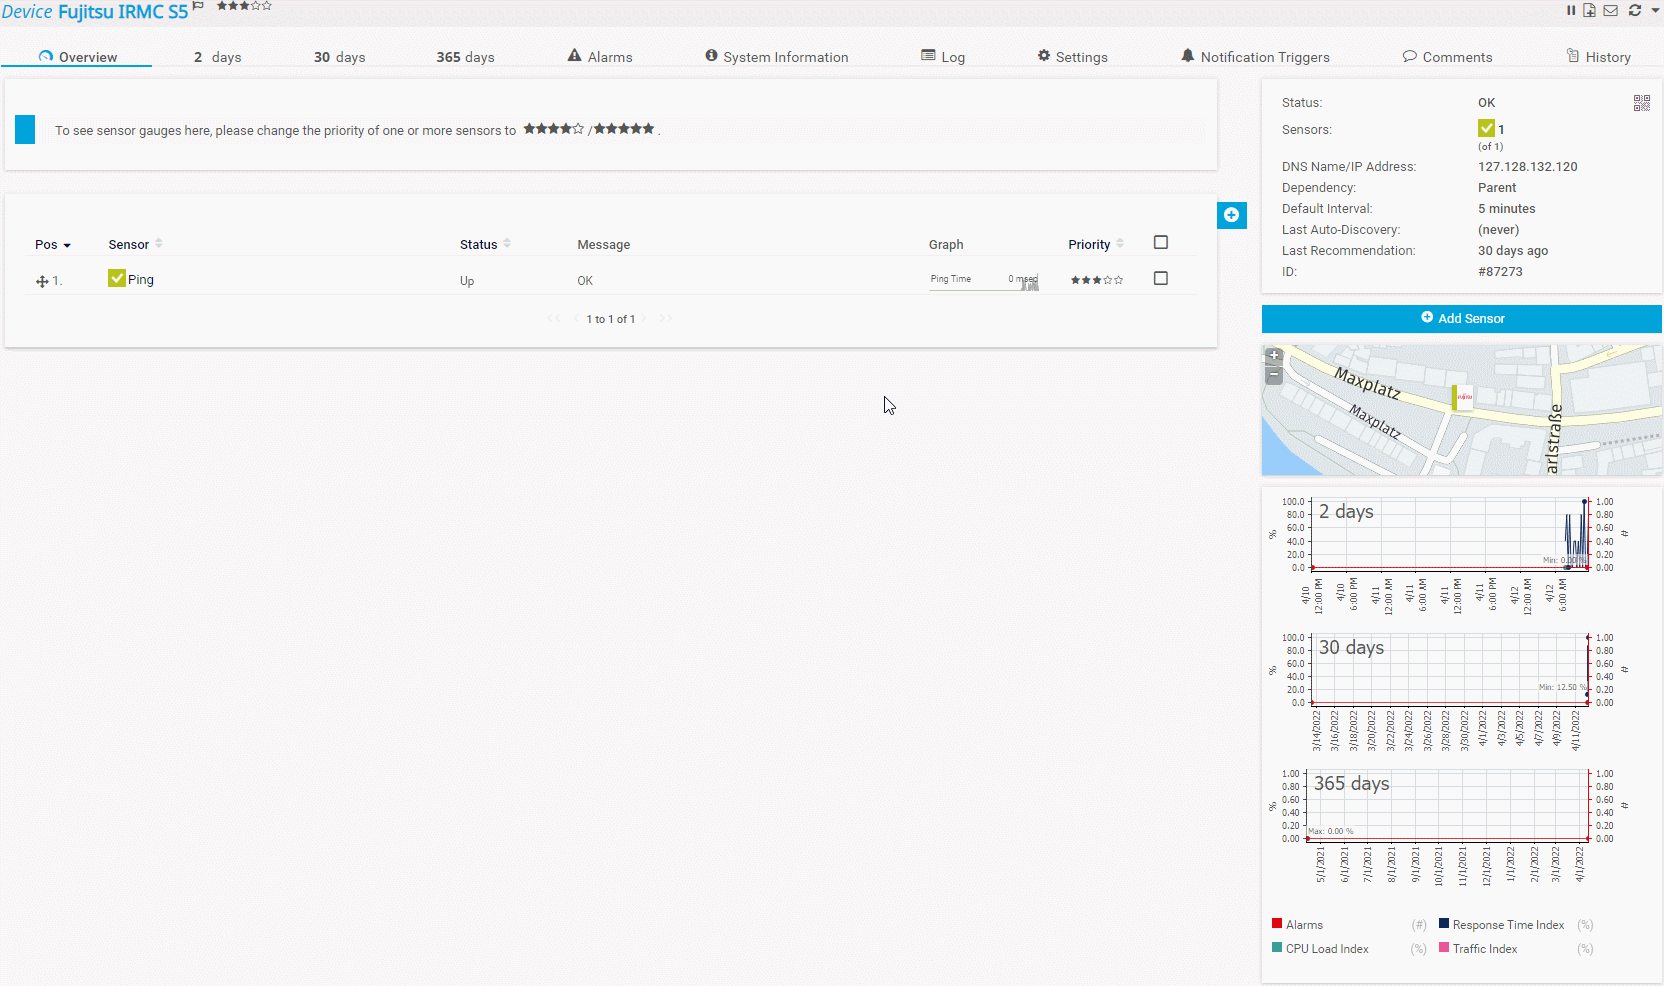Image resolution: width=1664 pixels, height=986 pixels.
Task: Zoom out on the location map
Action: click(1274, 375)
